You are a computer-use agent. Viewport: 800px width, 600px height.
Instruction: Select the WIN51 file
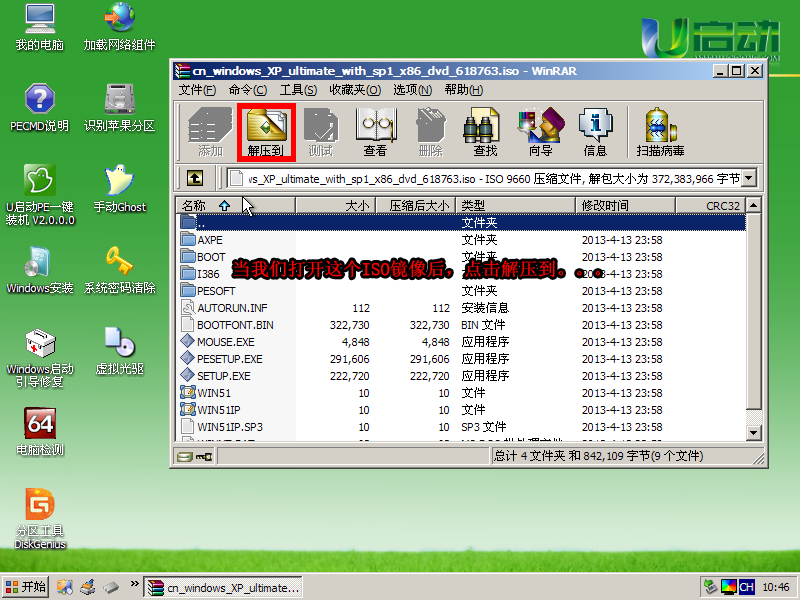click(x=461, y=393)
